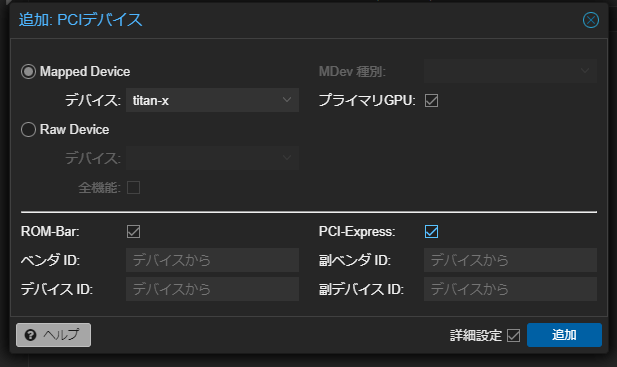Click the ROM-Bar label

pos(50,232)
